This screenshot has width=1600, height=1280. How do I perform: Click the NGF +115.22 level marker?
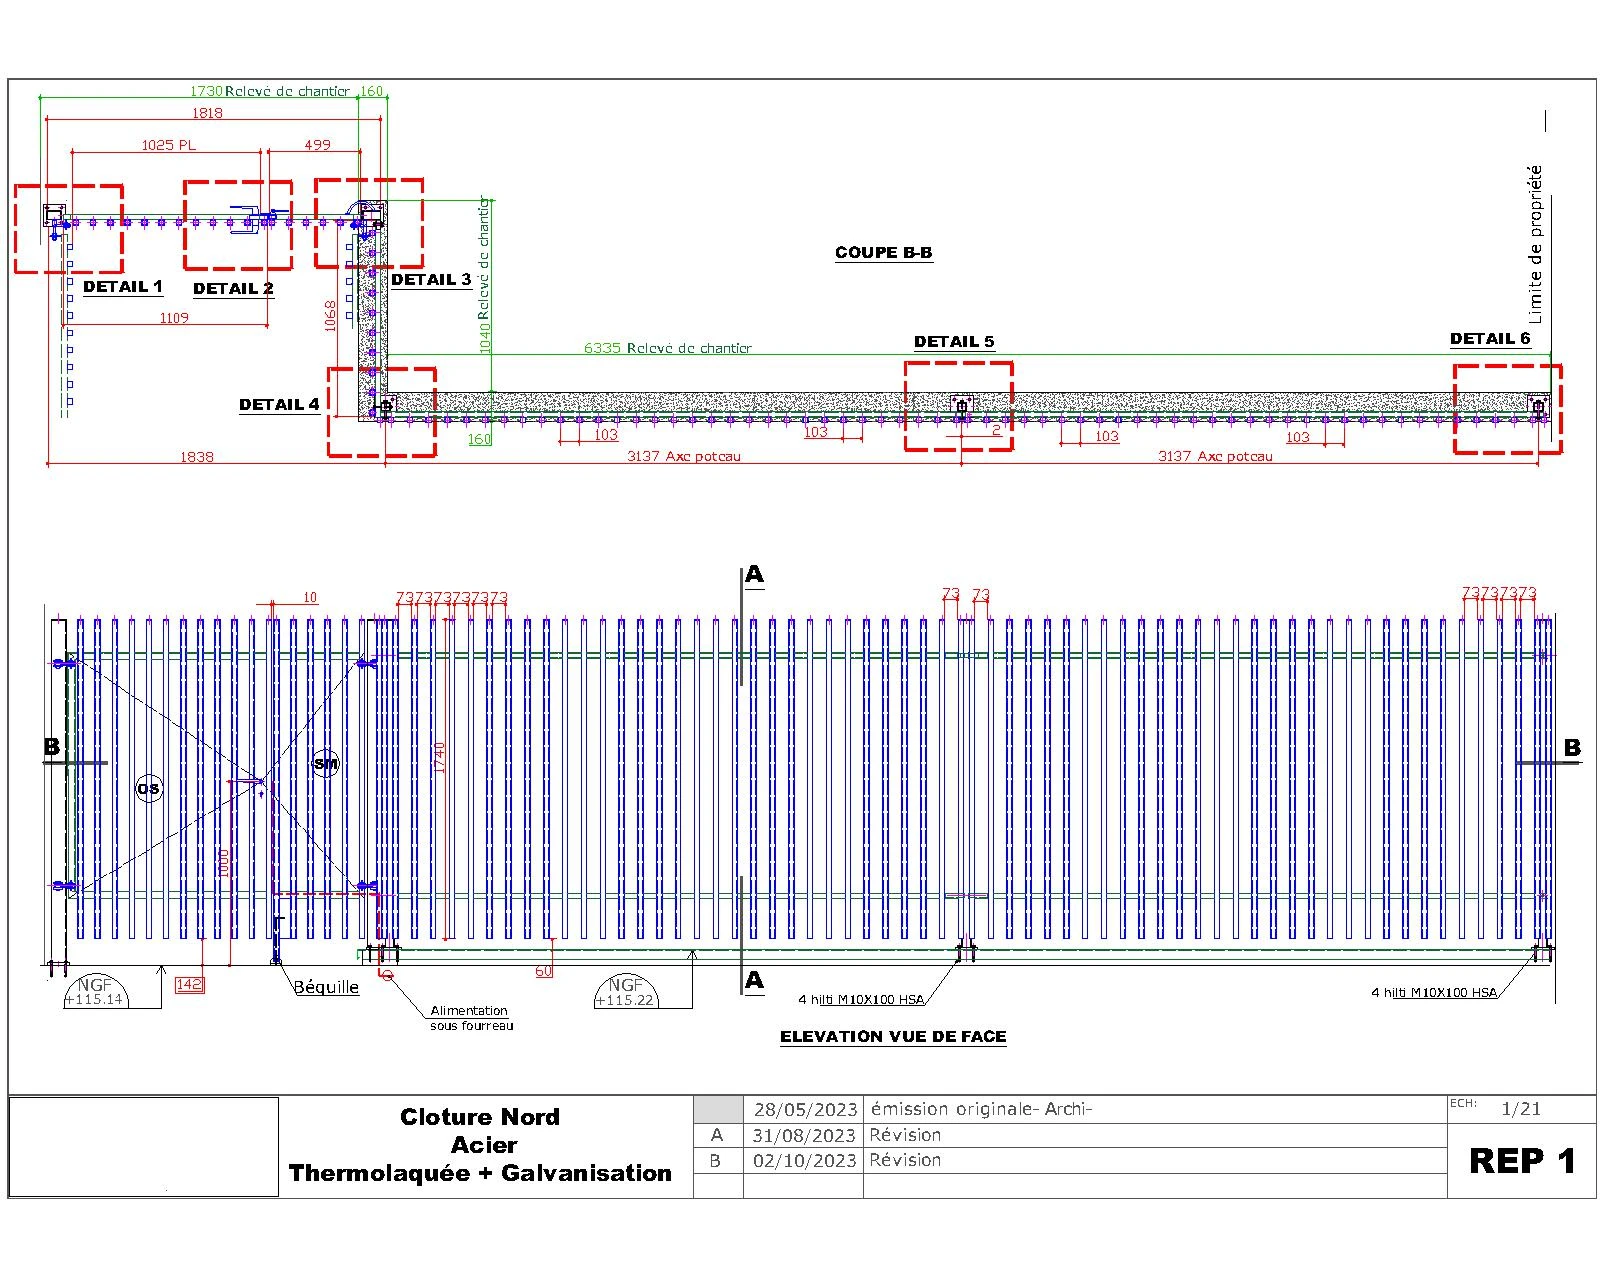click(628, 992)
